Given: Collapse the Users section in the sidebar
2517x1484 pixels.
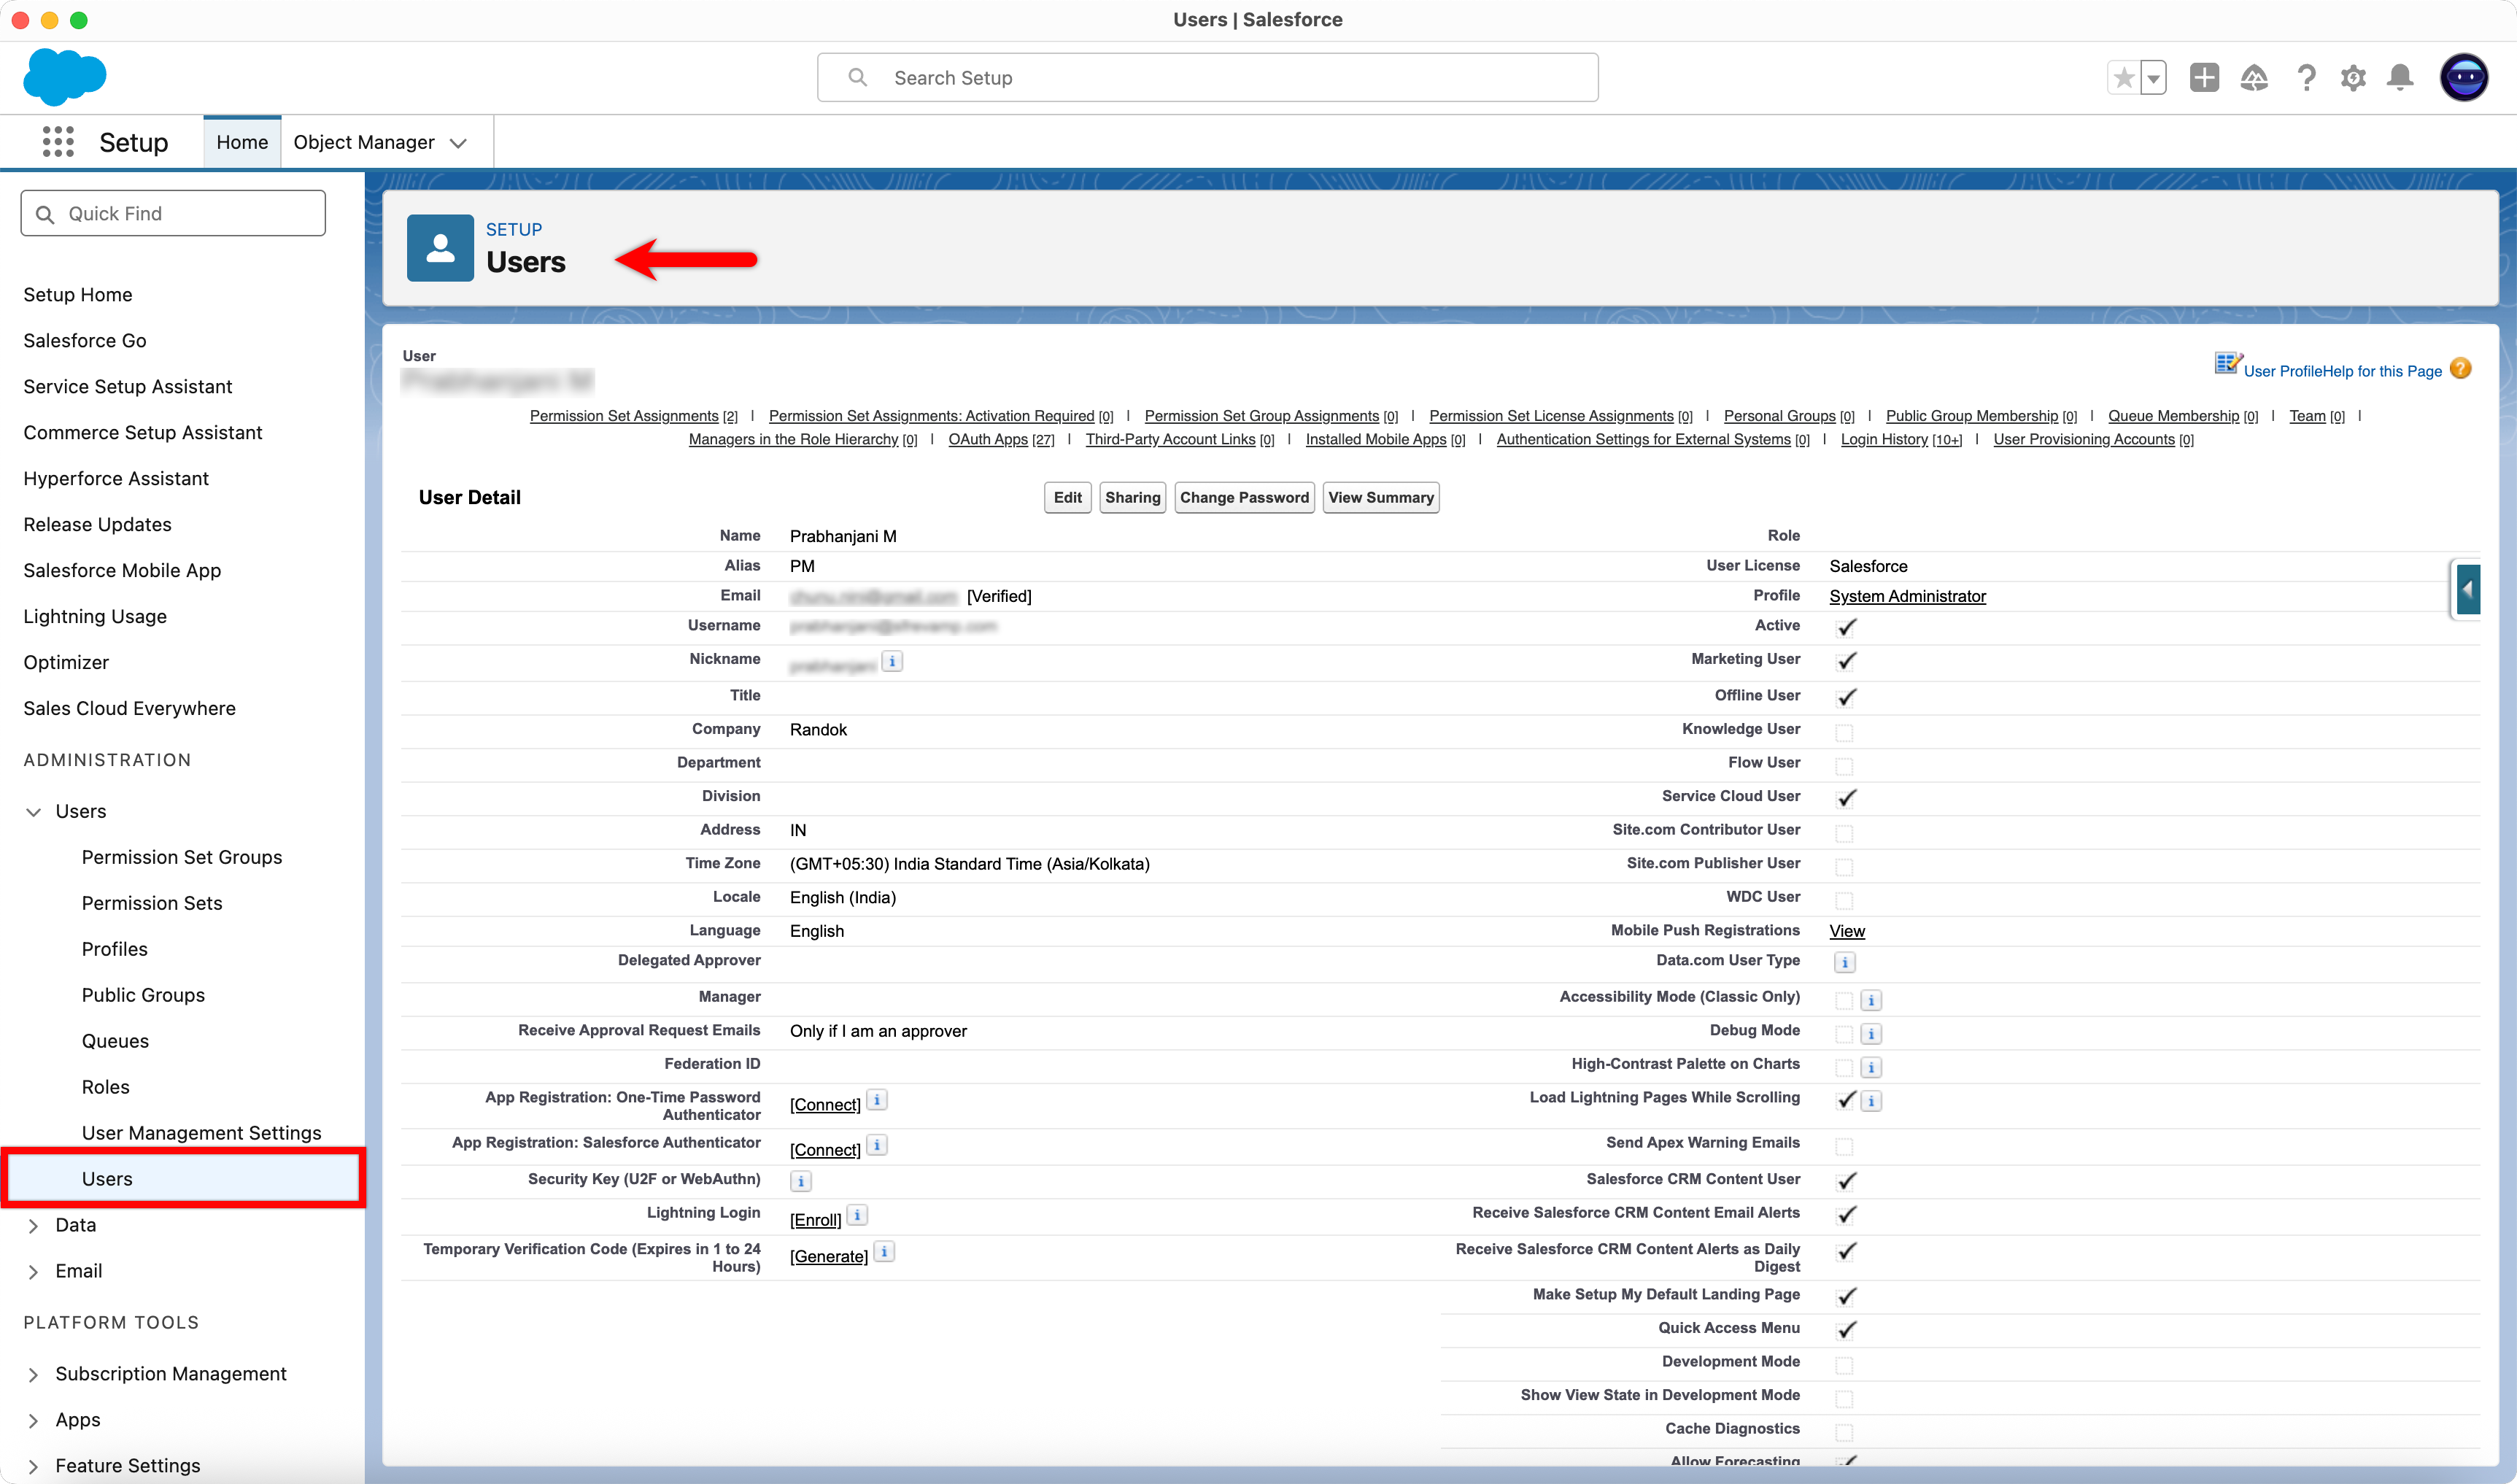Looking at the screenshot, I should pos(34,811).
